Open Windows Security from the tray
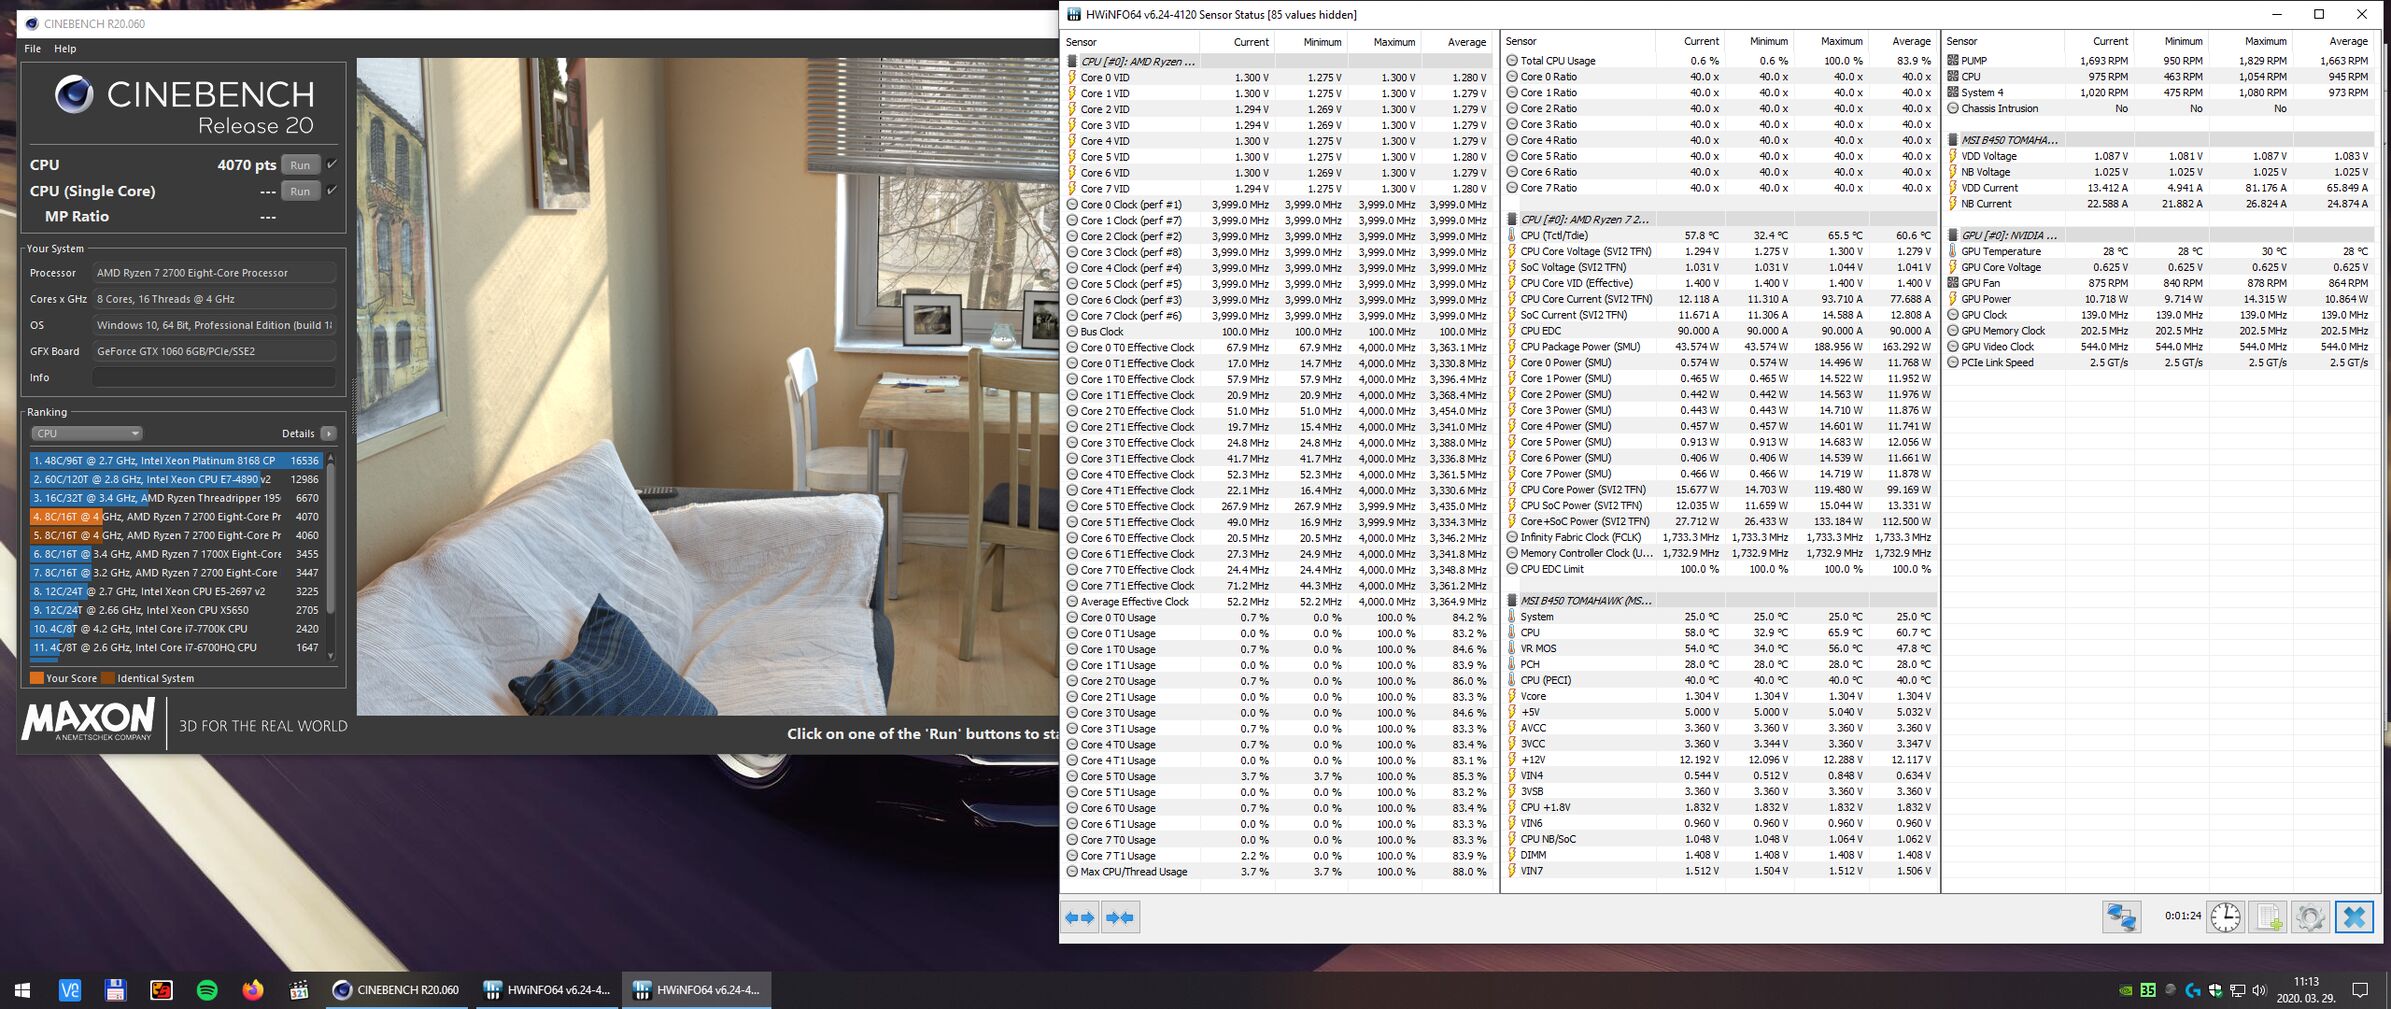The width and height of the screenshot is (2391, 1009). (x=2215, y=990)
